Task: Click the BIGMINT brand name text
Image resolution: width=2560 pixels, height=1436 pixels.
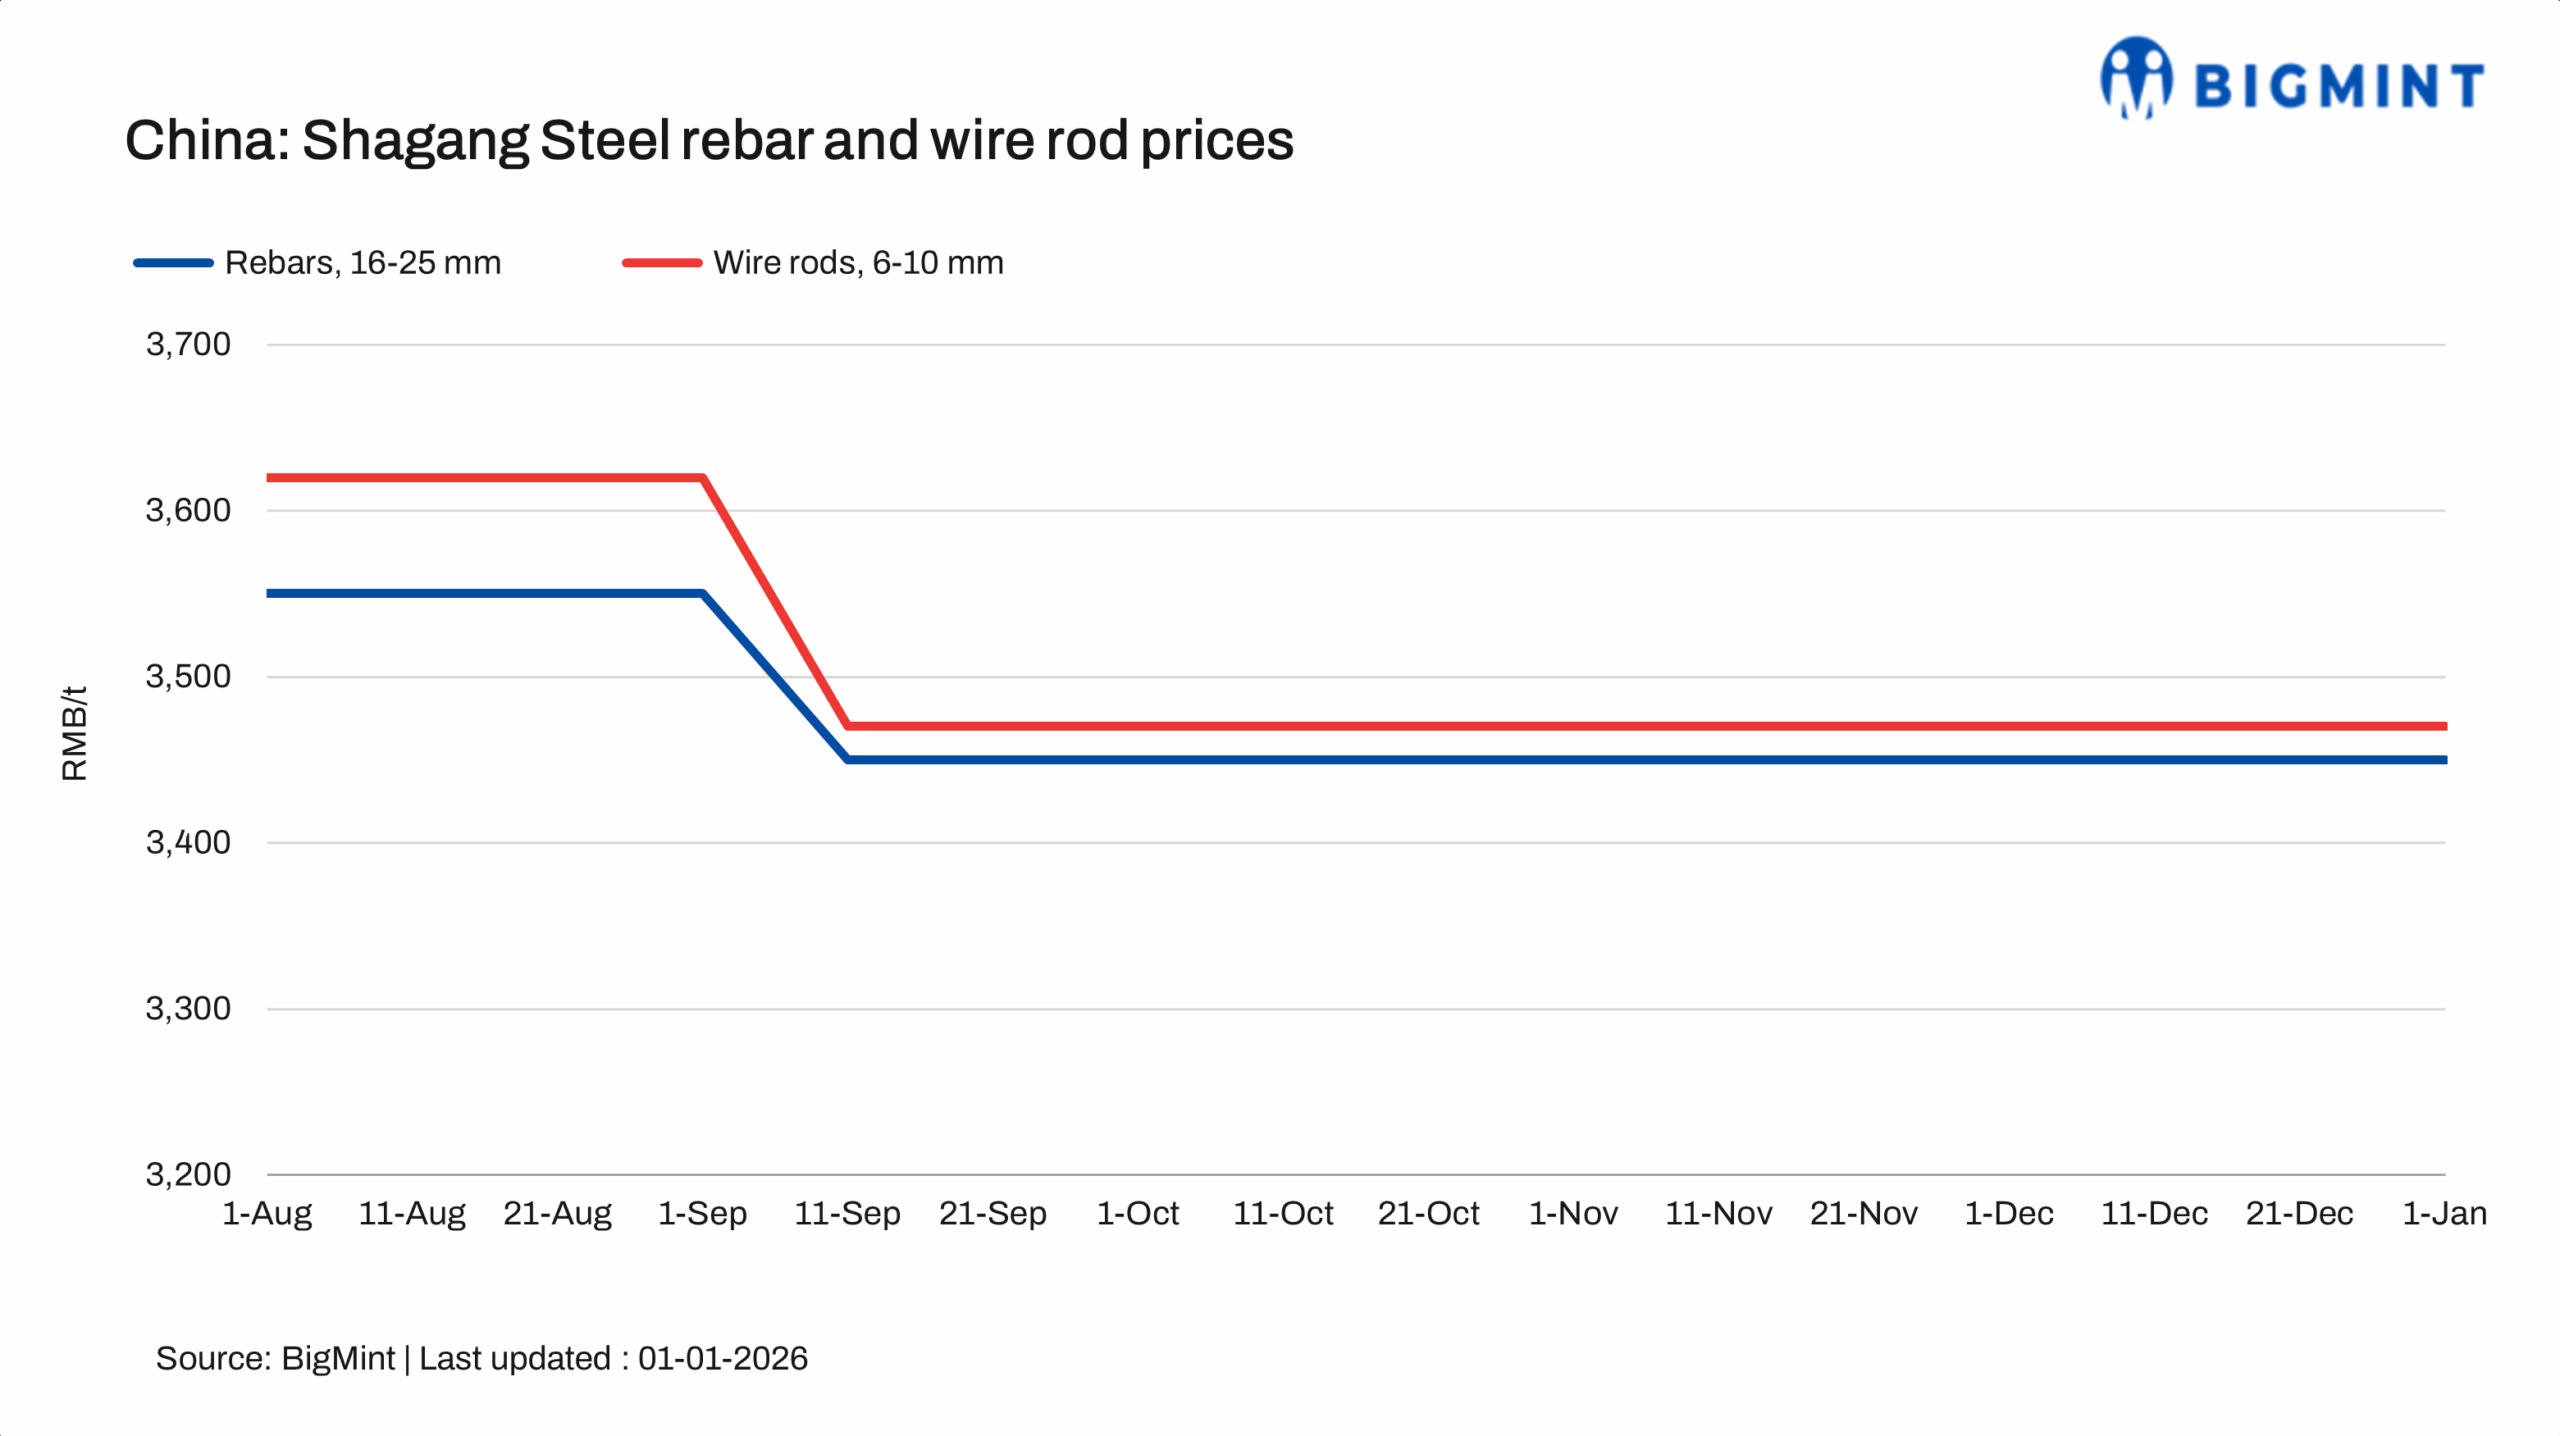Action: (2339, 85)
